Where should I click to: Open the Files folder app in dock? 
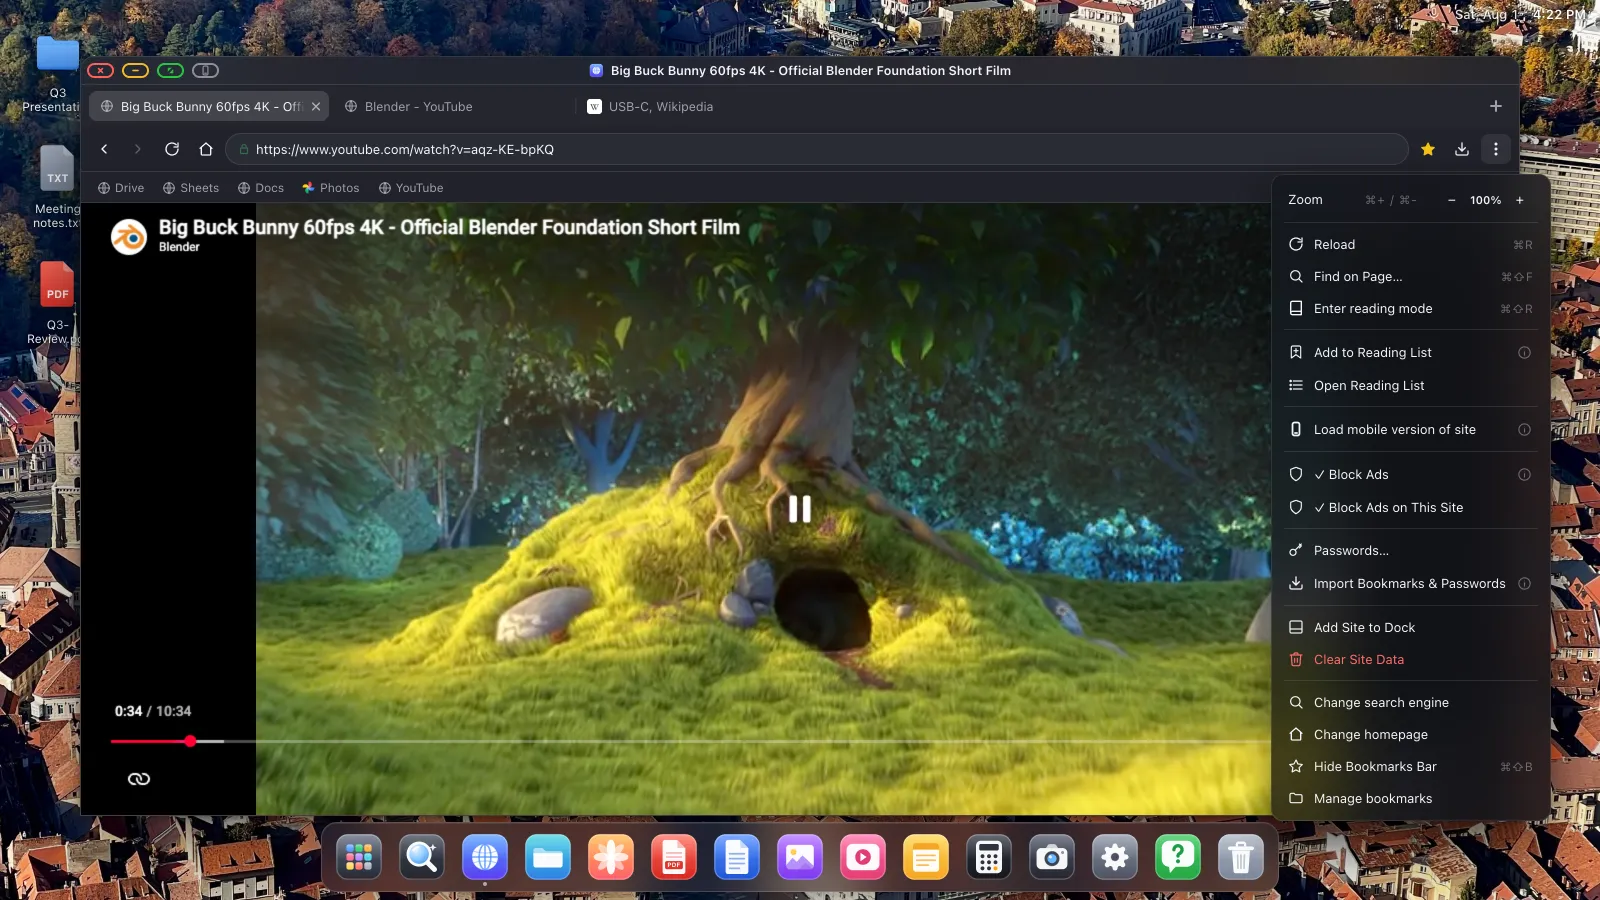tap(548, 857)
